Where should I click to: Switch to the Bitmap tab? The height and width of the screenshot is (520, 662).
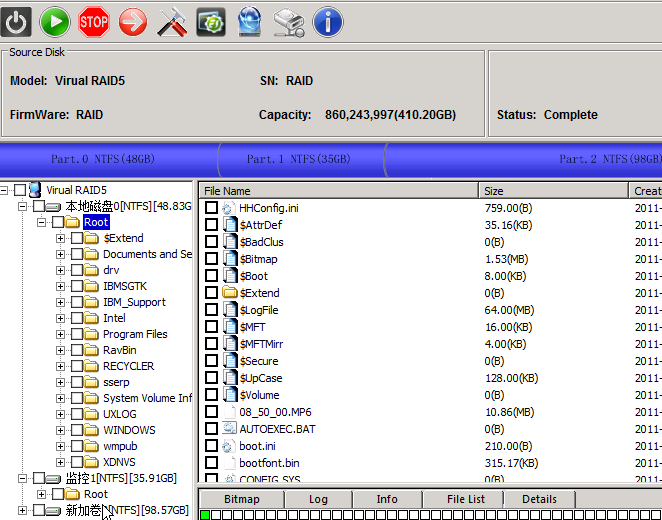[x=241, y=499]
